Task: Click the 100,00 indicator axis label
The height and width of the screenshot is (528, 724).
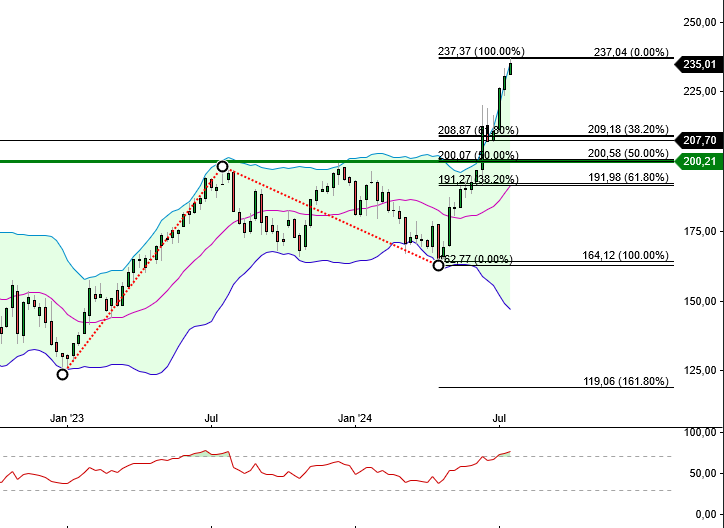Action: 700,432
